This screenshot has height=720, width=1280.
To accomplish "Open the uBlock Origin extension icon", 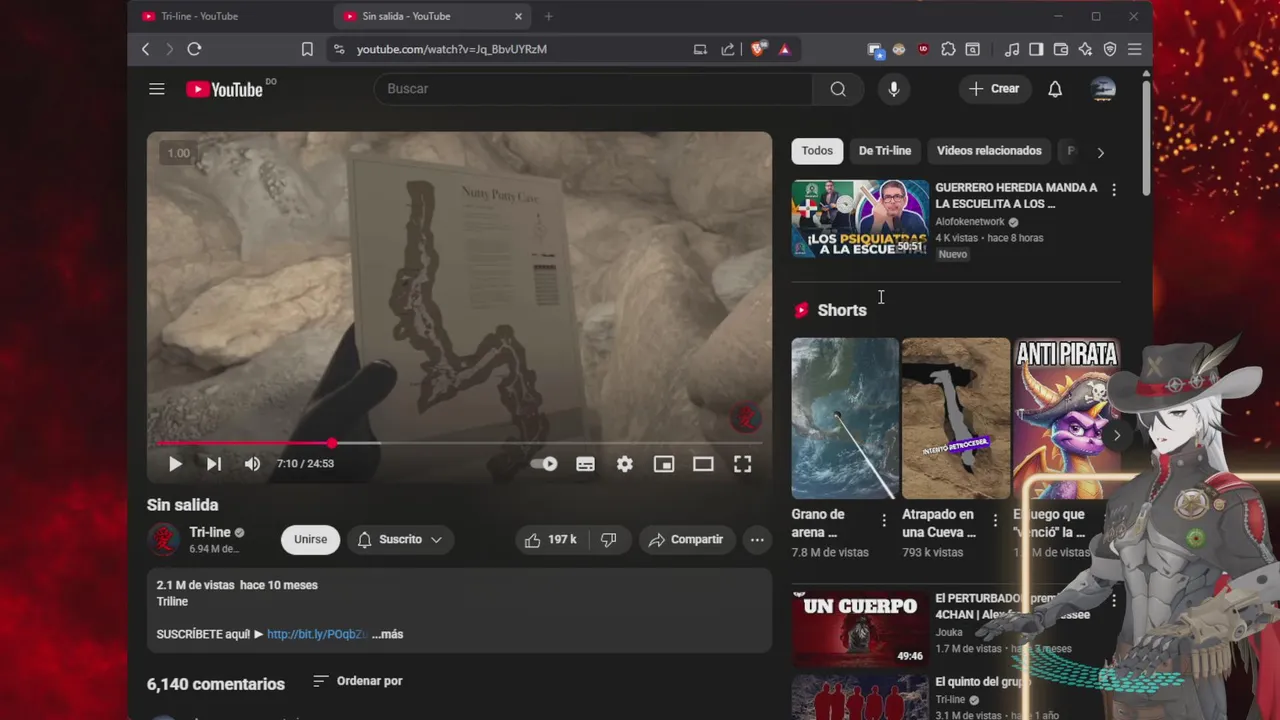I will click(923, 49).
